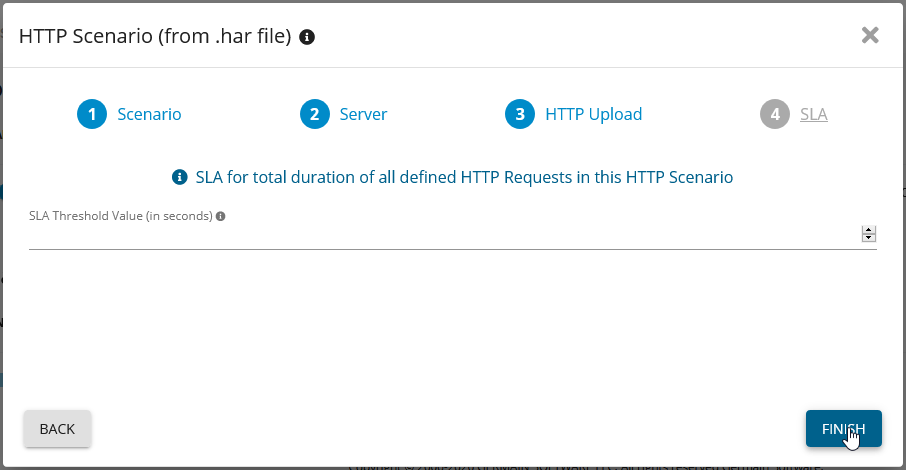The height and width of the screenshot is (470, 906).
Task: Close the HTTP Scenario dialog
Action: (x=870, y=36)
